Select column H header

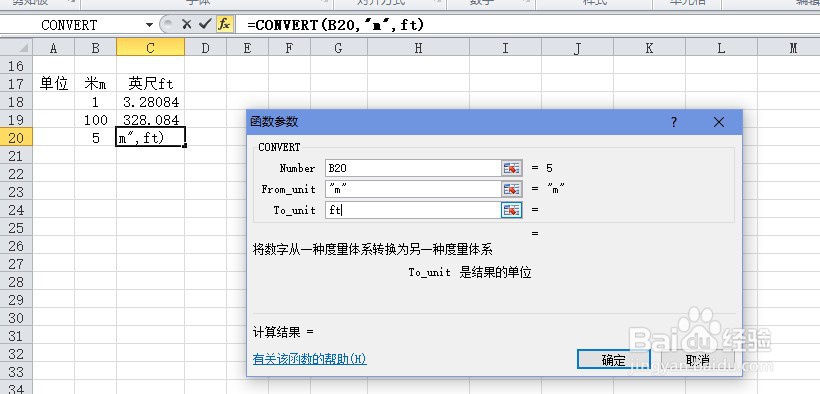click(x=418, y=48)
